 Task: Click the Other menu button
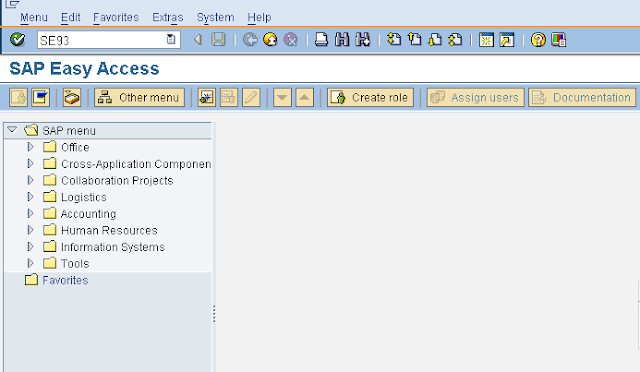(x=139, y=98)
